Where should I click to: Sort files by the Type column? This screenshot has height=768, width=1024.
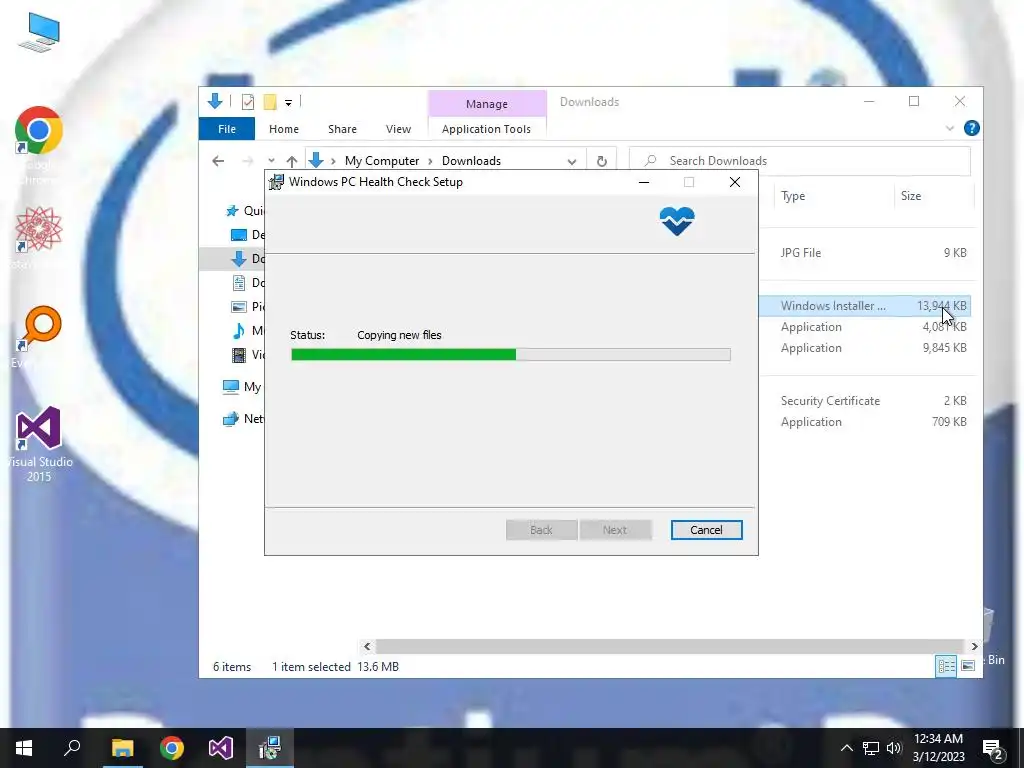tap(833, 196)
